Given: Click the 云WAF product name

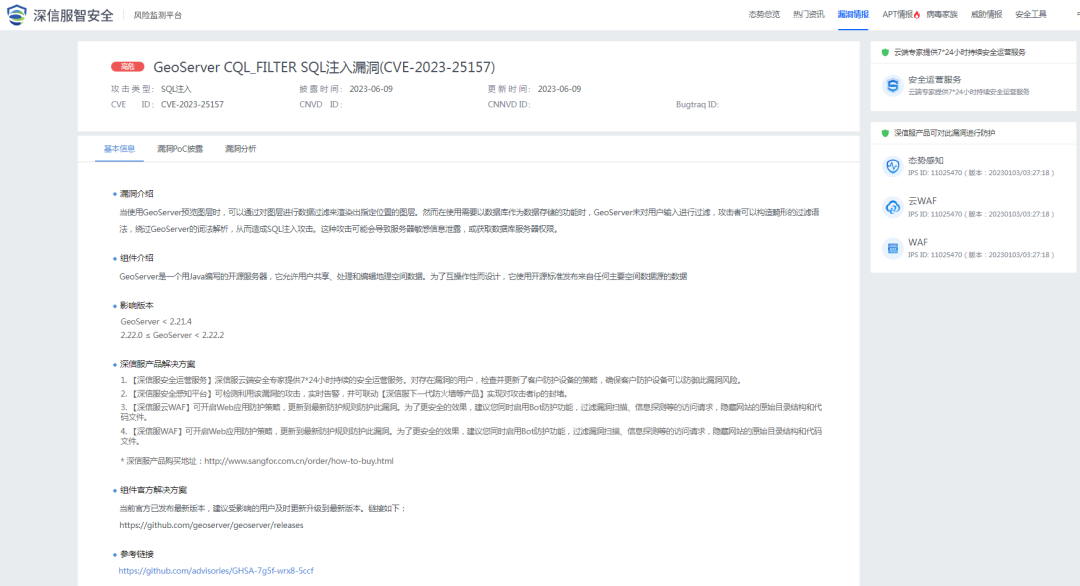Looking at the screenshot, I should [x=922, y=201].
